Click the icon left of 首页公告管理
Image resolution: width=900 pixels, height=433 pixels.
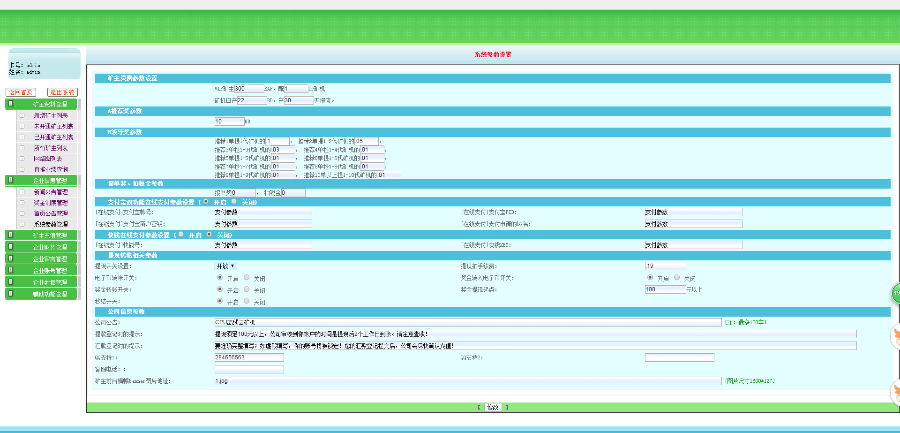(x=22, y=213)
